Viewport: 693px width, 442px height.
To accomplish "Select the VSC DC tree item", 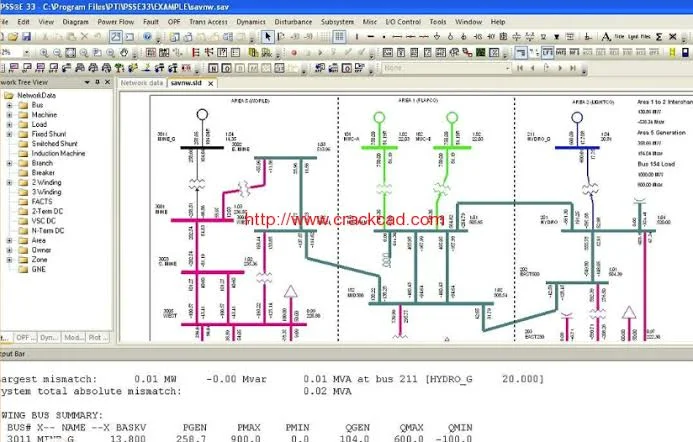I will pos(44,221).
